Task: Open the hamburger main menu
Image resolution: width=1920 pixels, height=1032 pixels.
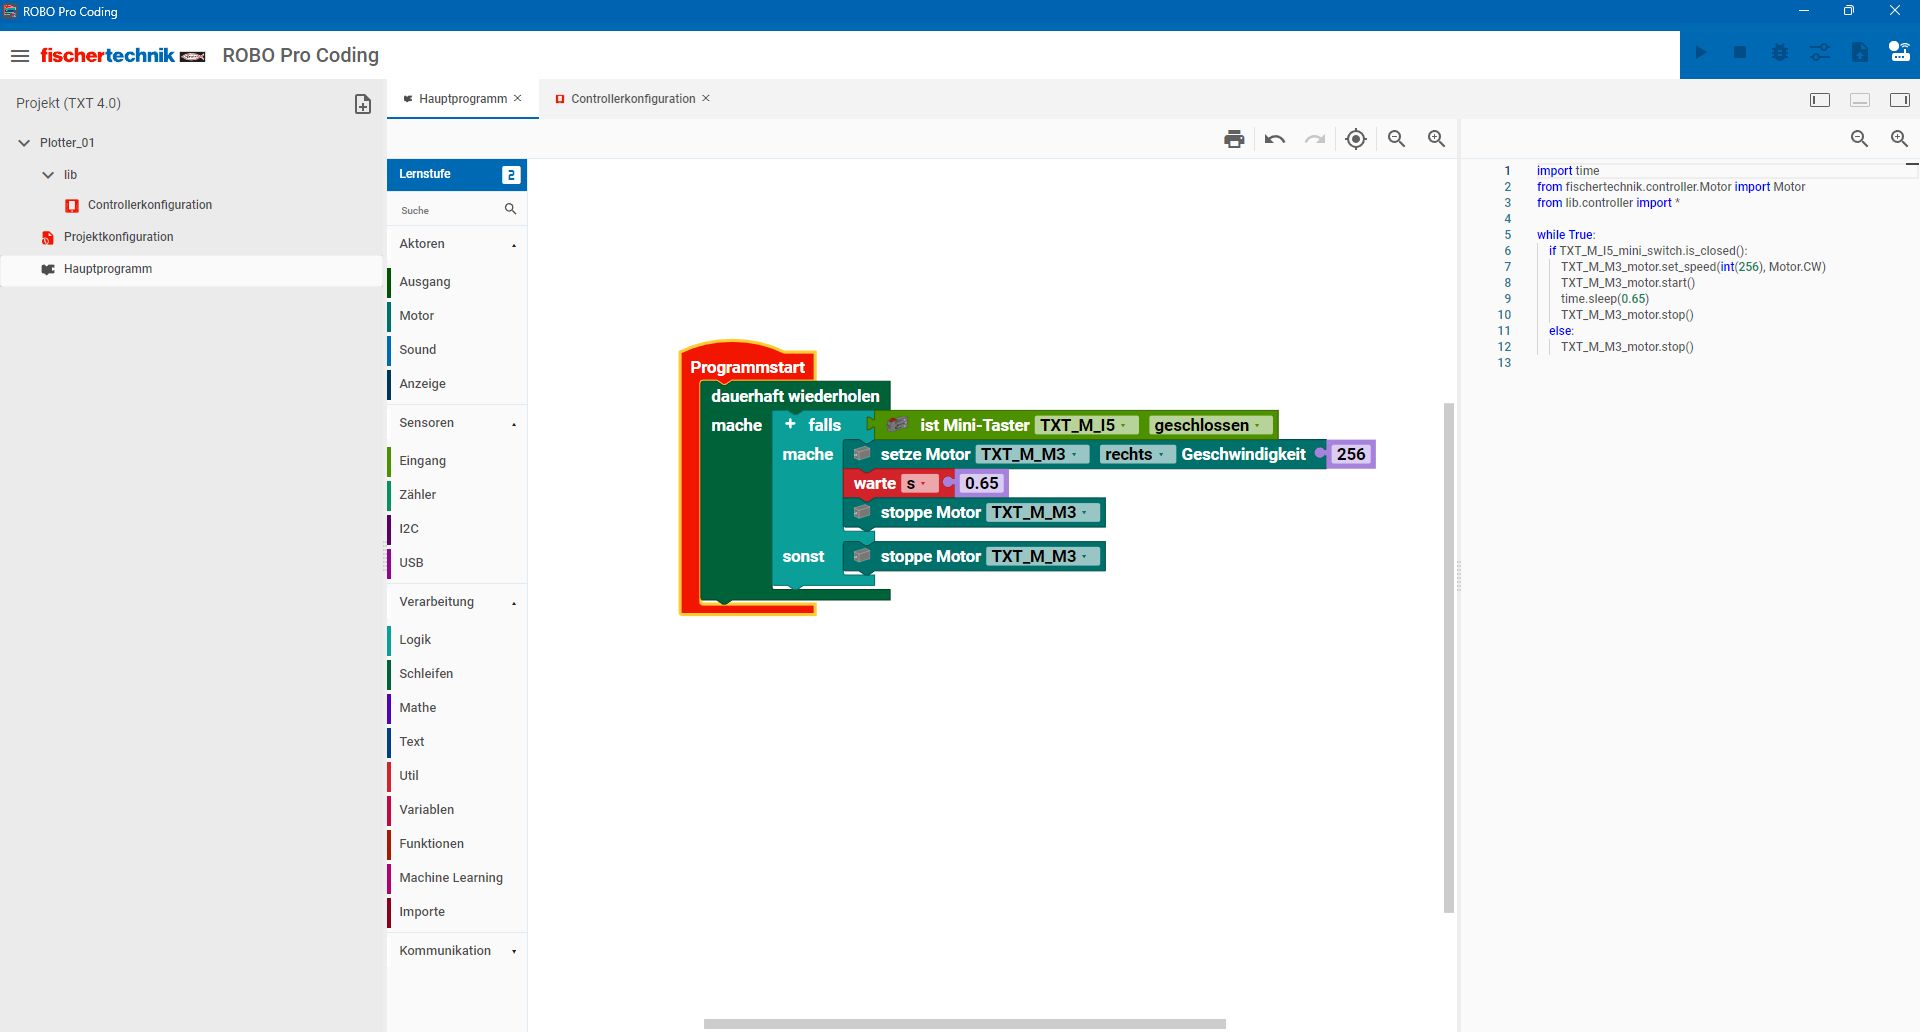Action: [x=20, y=56]
